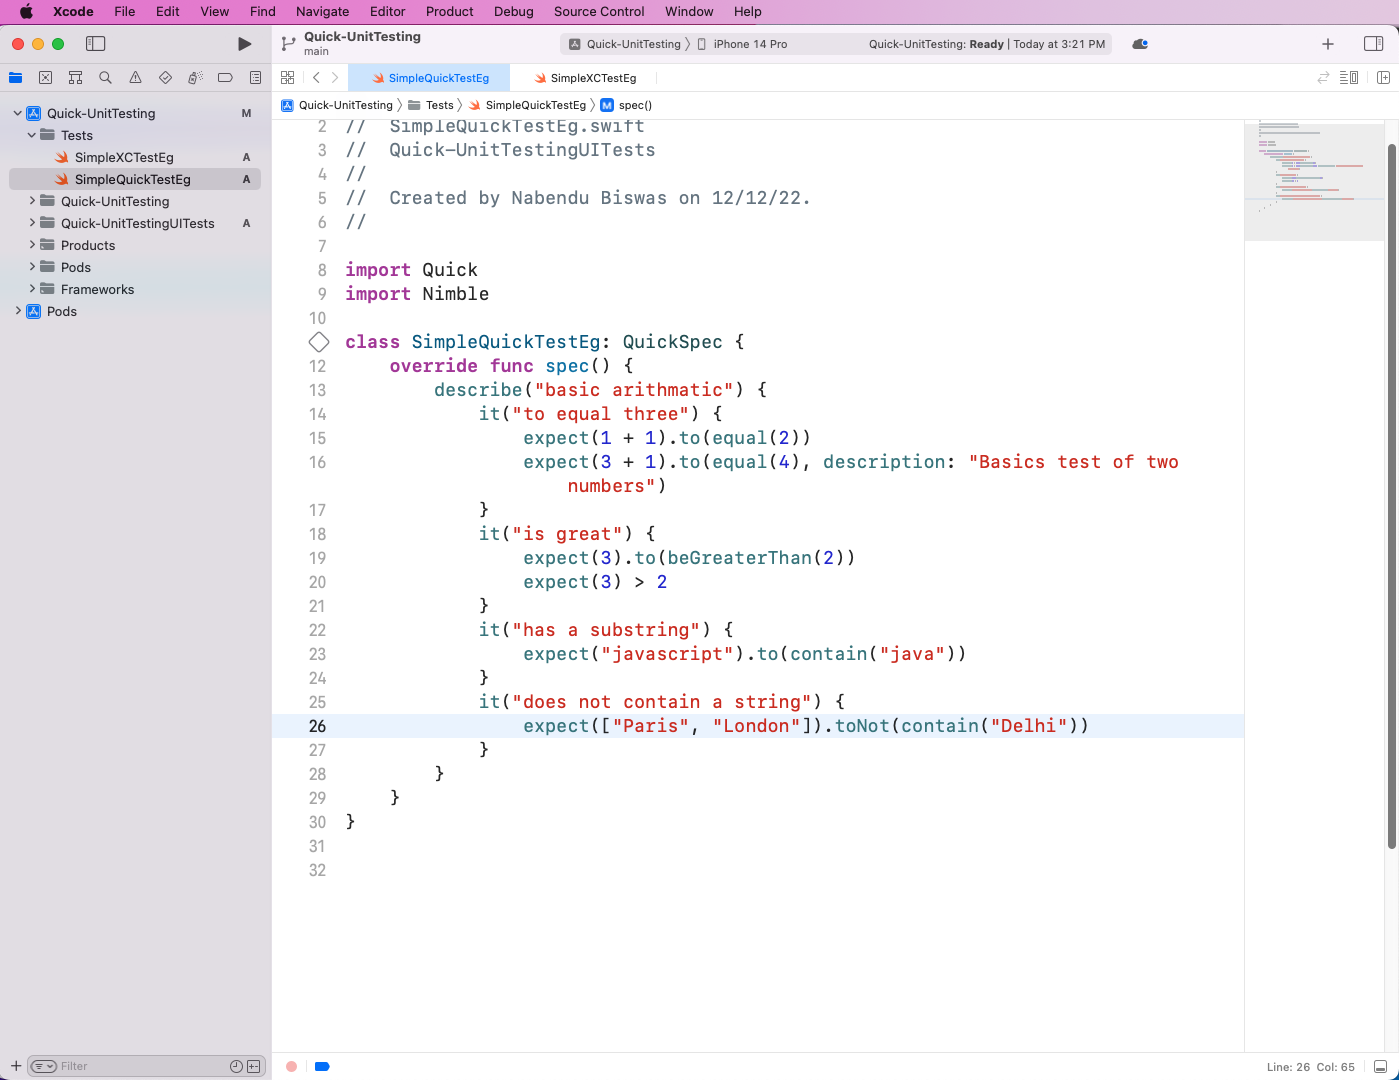
Task: Expand the Quick-UnitTesting folder group
Action: click(x=32, y=201)
